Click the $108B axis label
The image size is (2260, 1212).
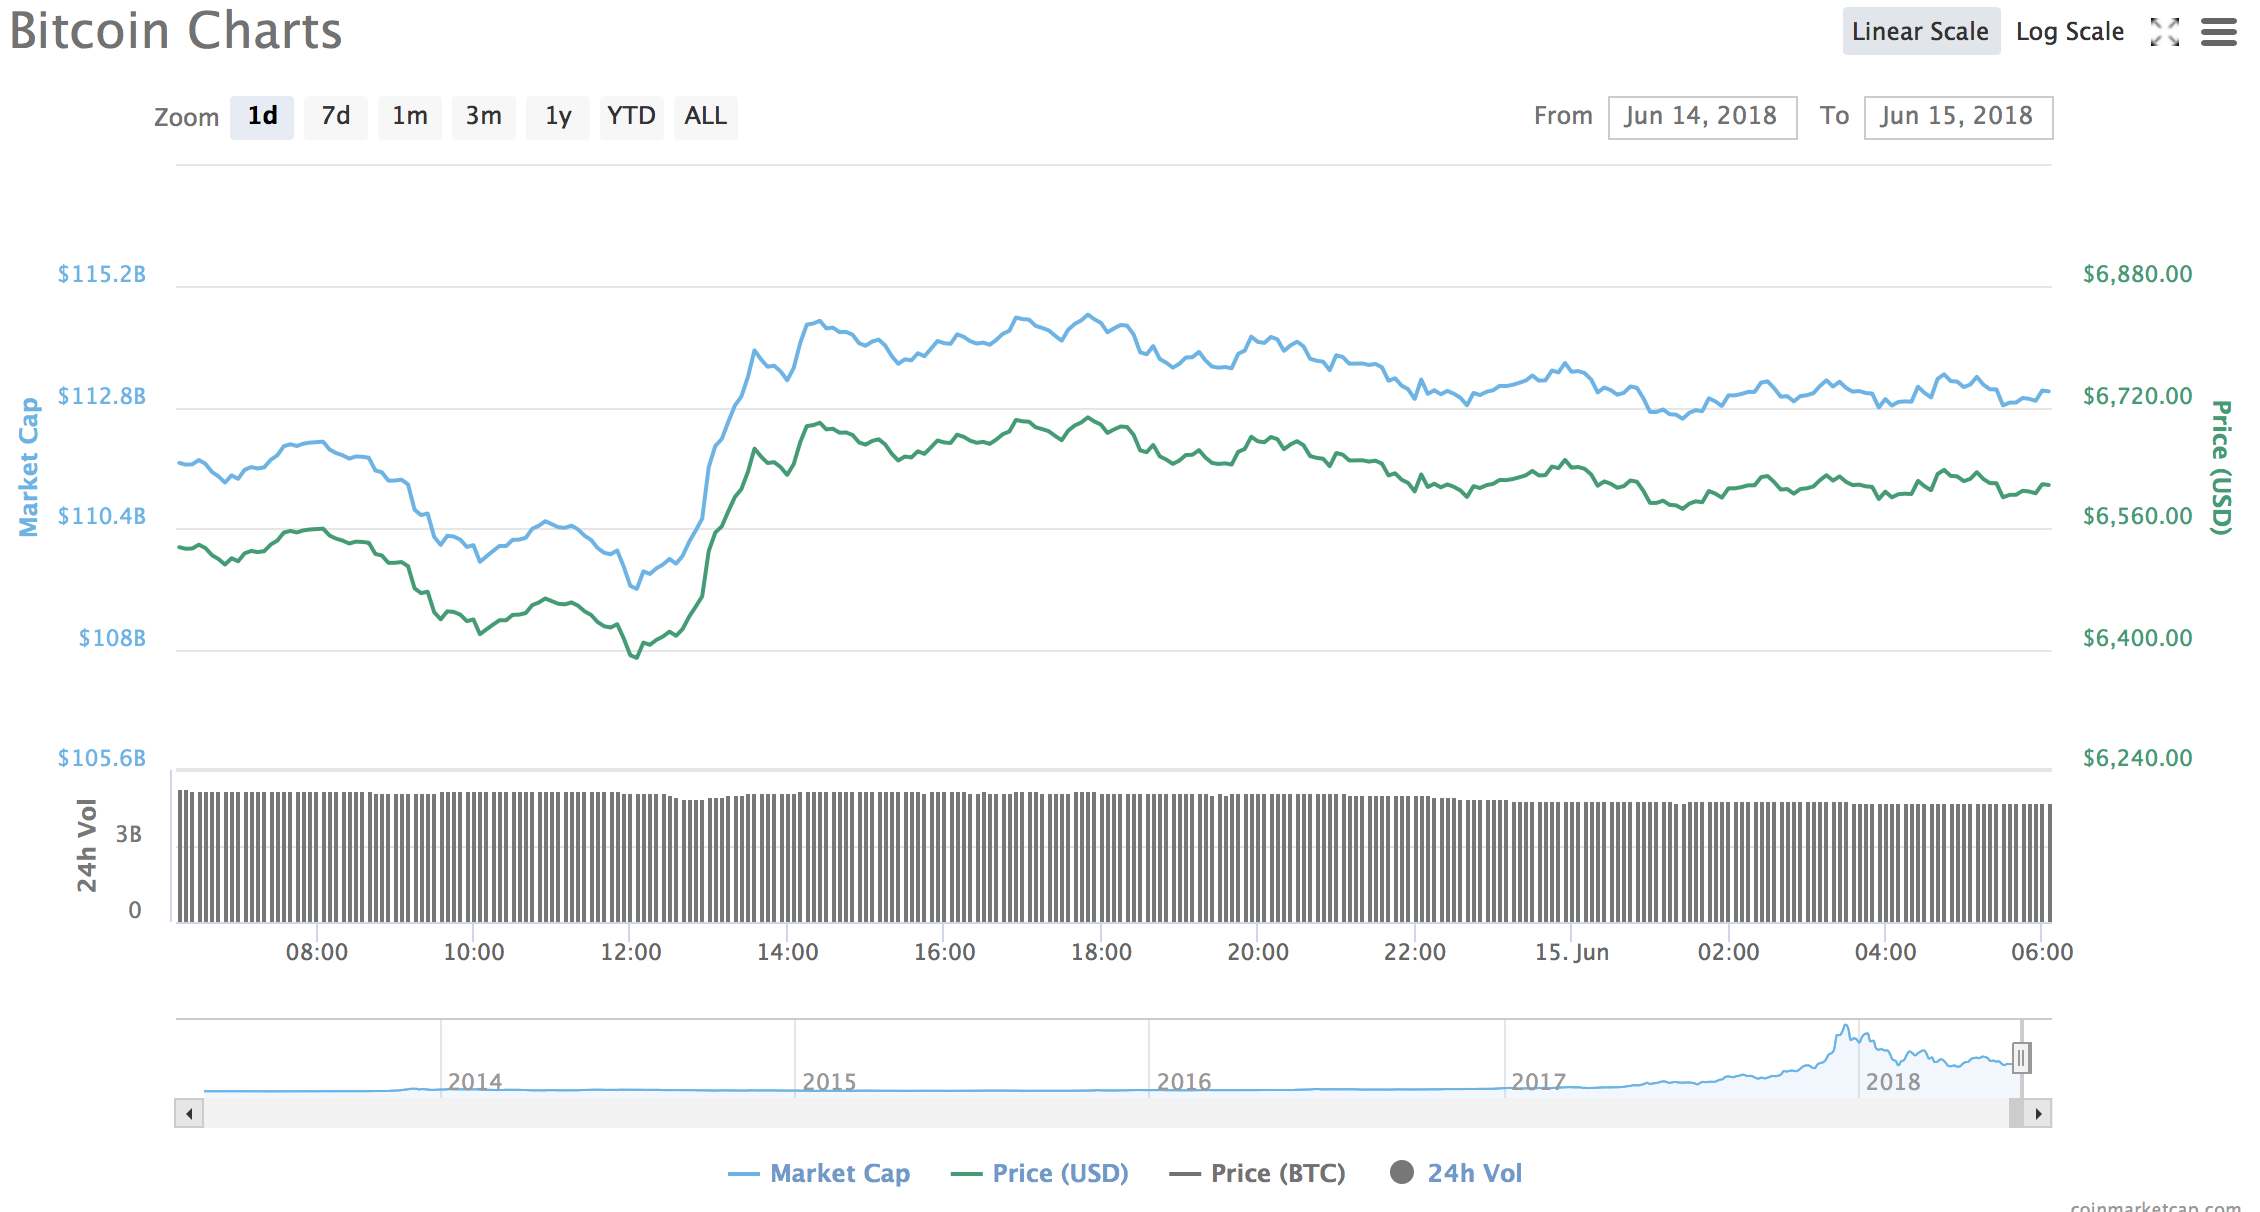[113, 638]
